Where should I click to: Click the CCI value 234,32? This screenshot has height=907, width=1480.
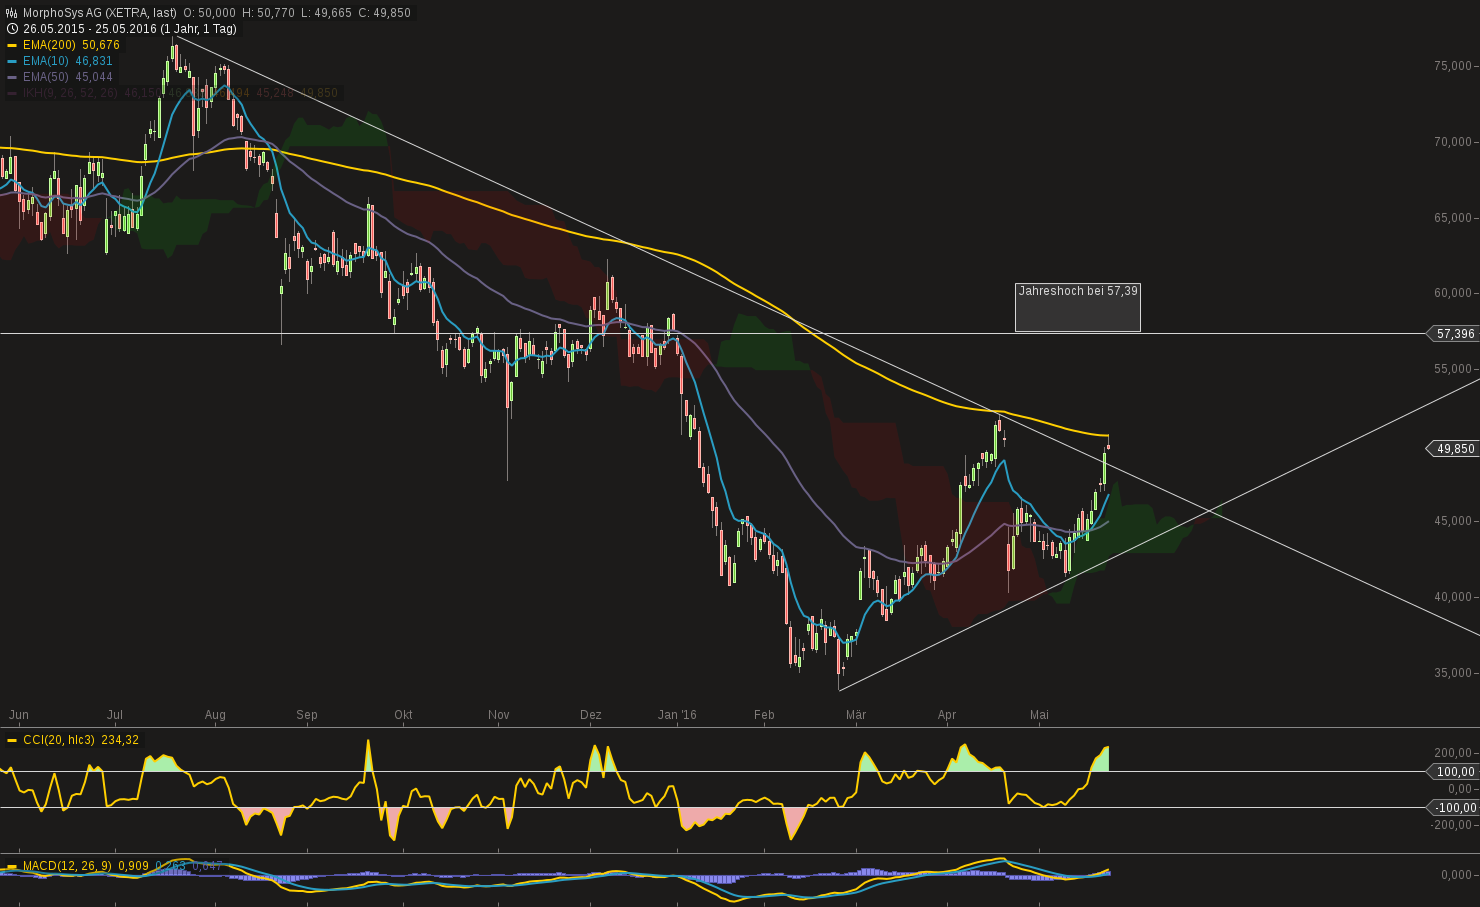120,740
